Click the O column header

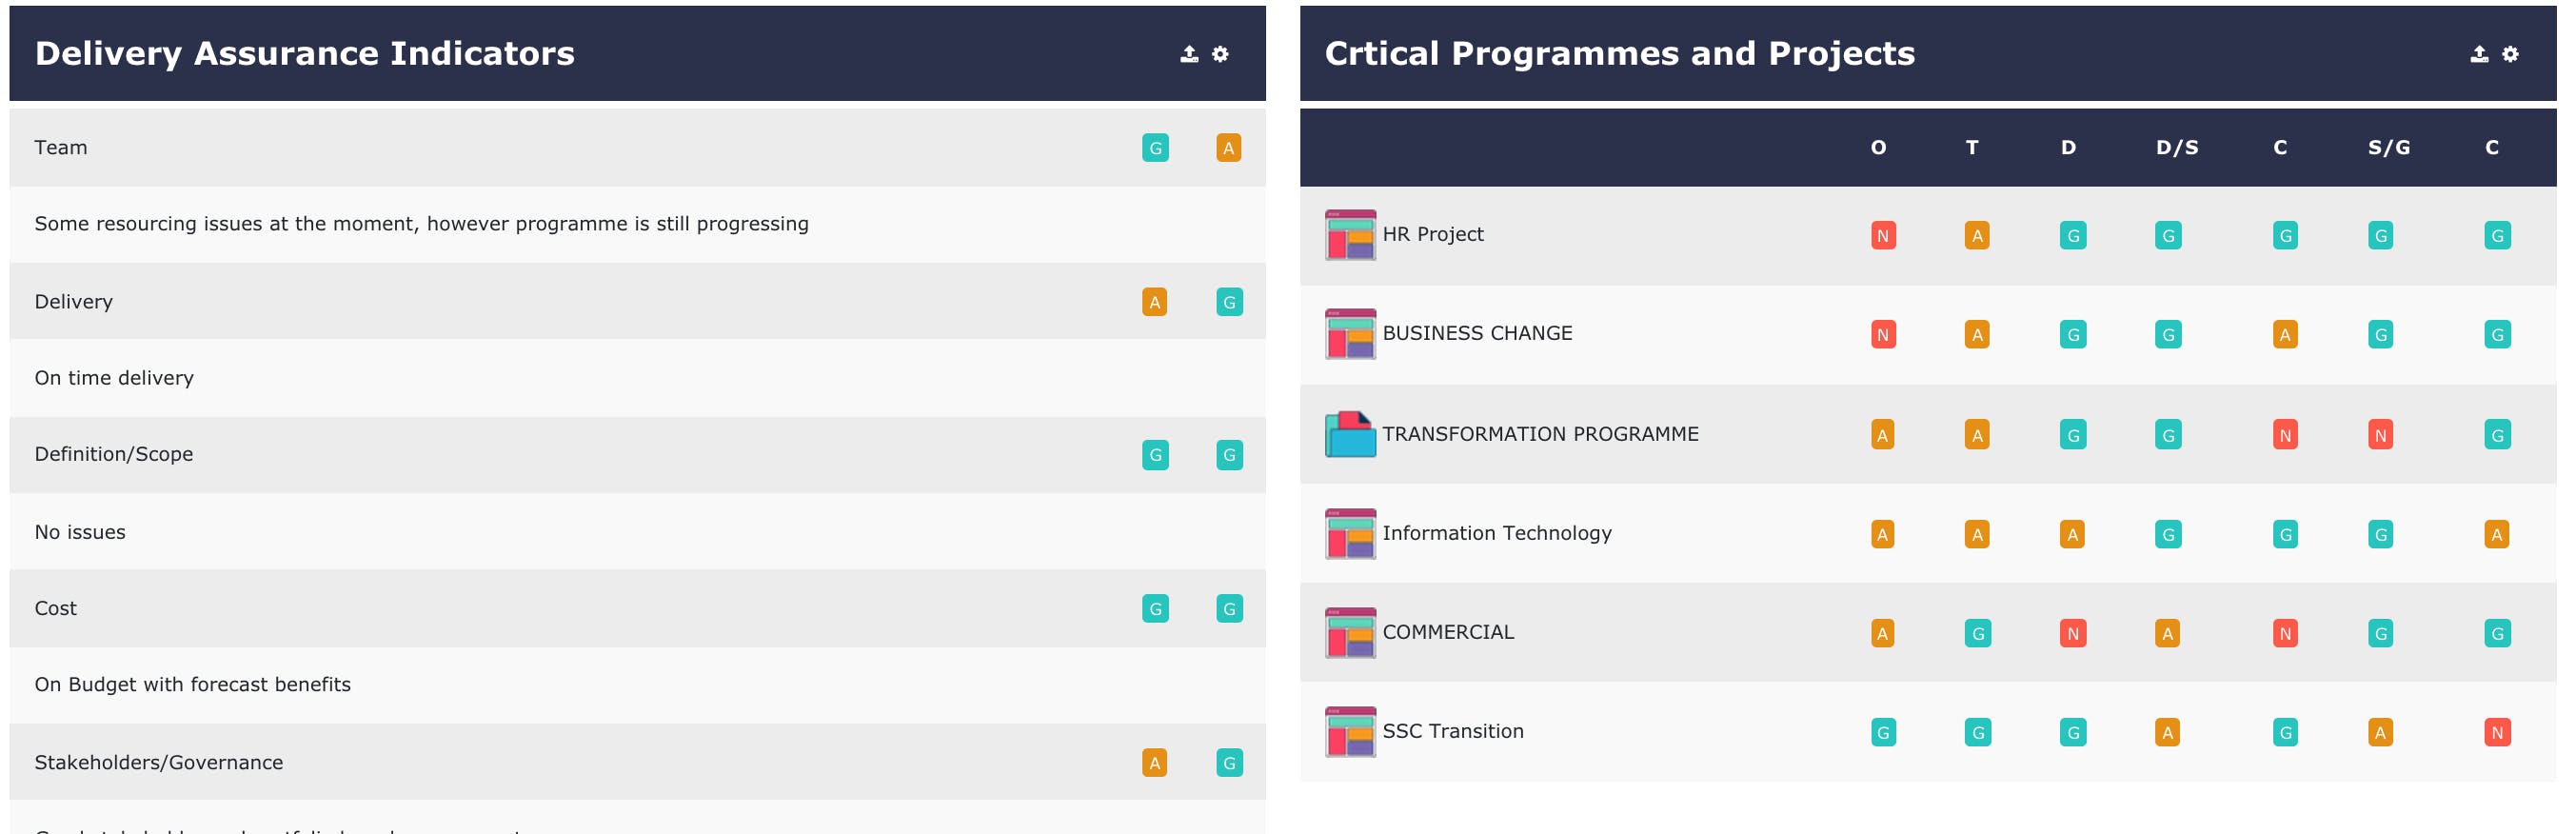[1879, 148]
